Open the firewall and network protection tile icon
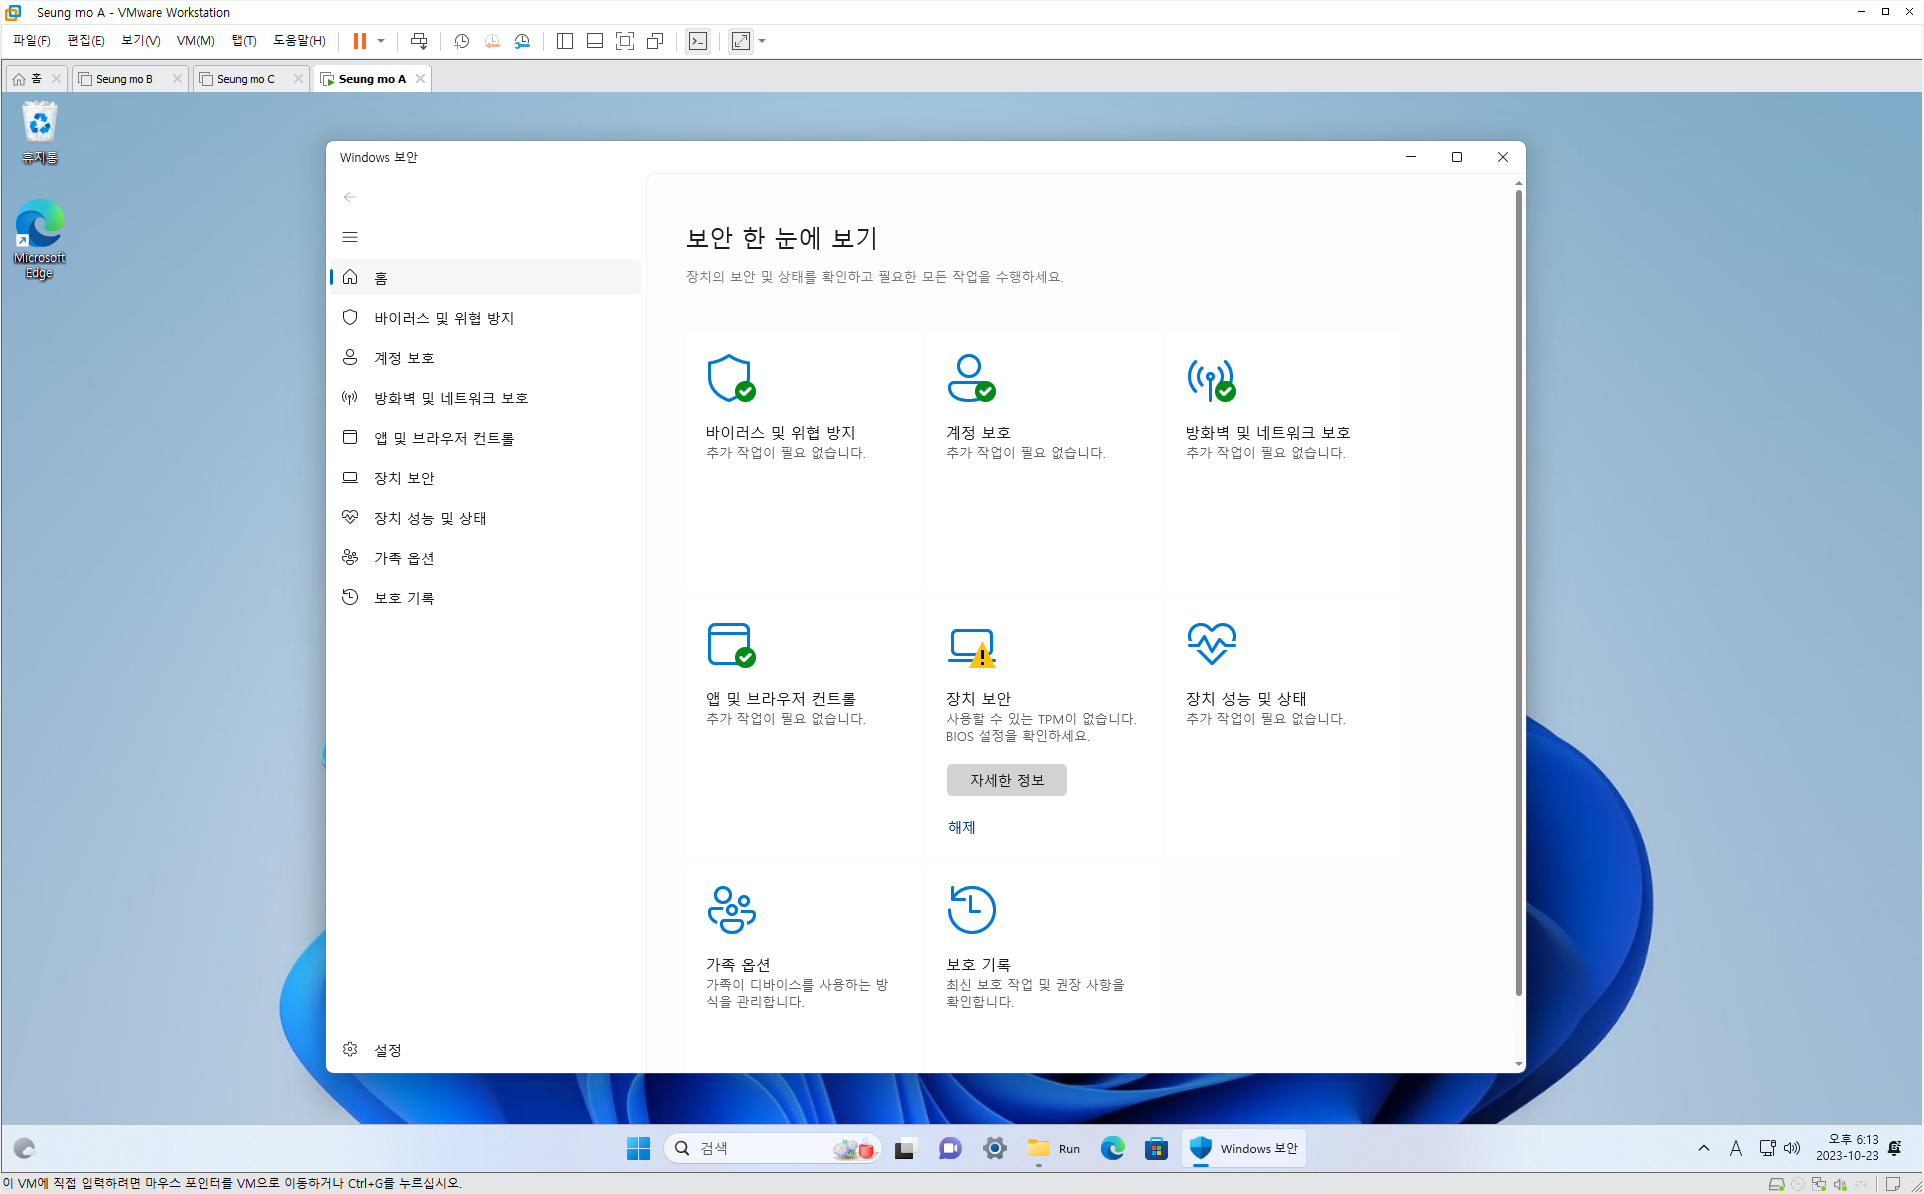 1211,378
